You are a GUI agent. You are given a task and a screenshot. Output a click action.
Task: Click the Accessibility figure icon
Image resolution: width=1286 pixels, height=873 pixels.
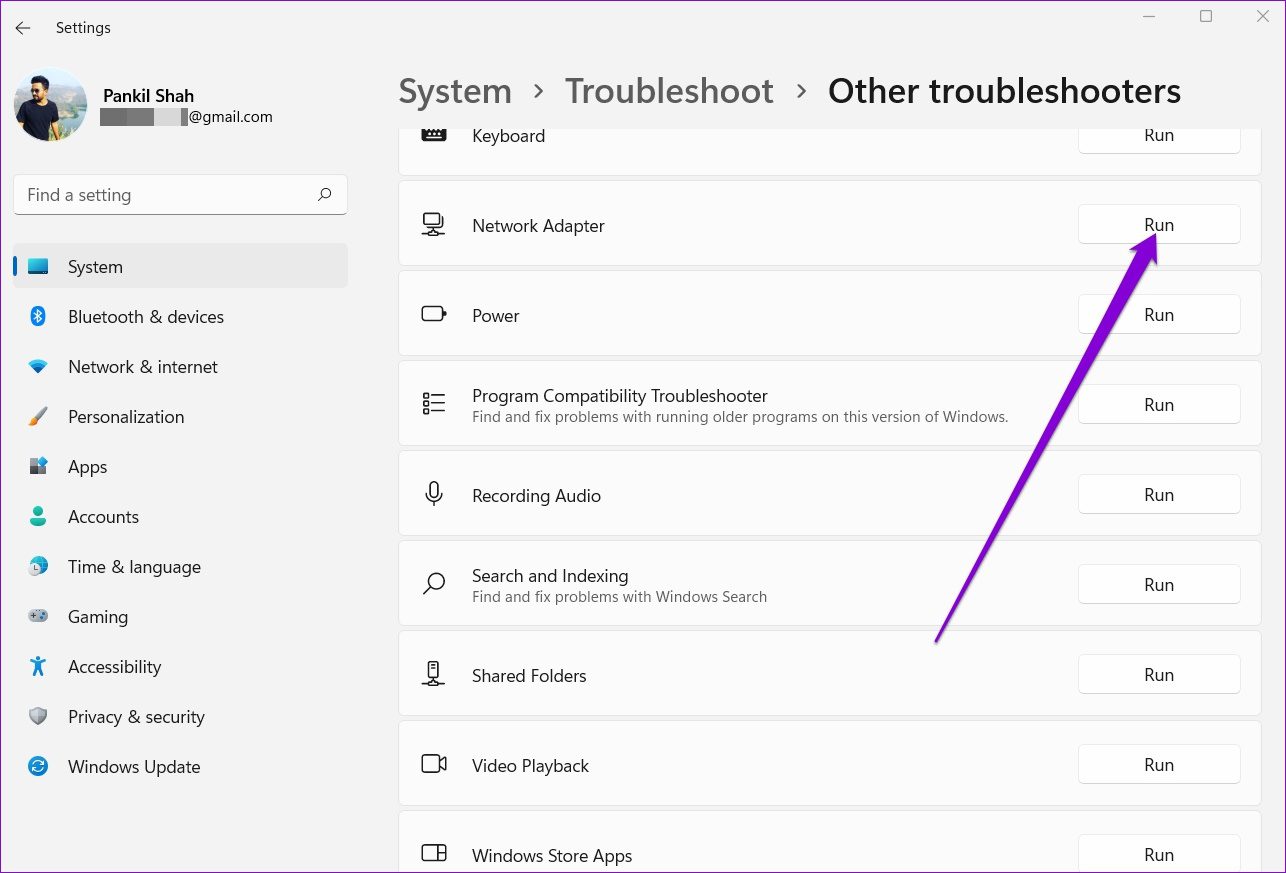pyautogui.click(x=38, y=667)
